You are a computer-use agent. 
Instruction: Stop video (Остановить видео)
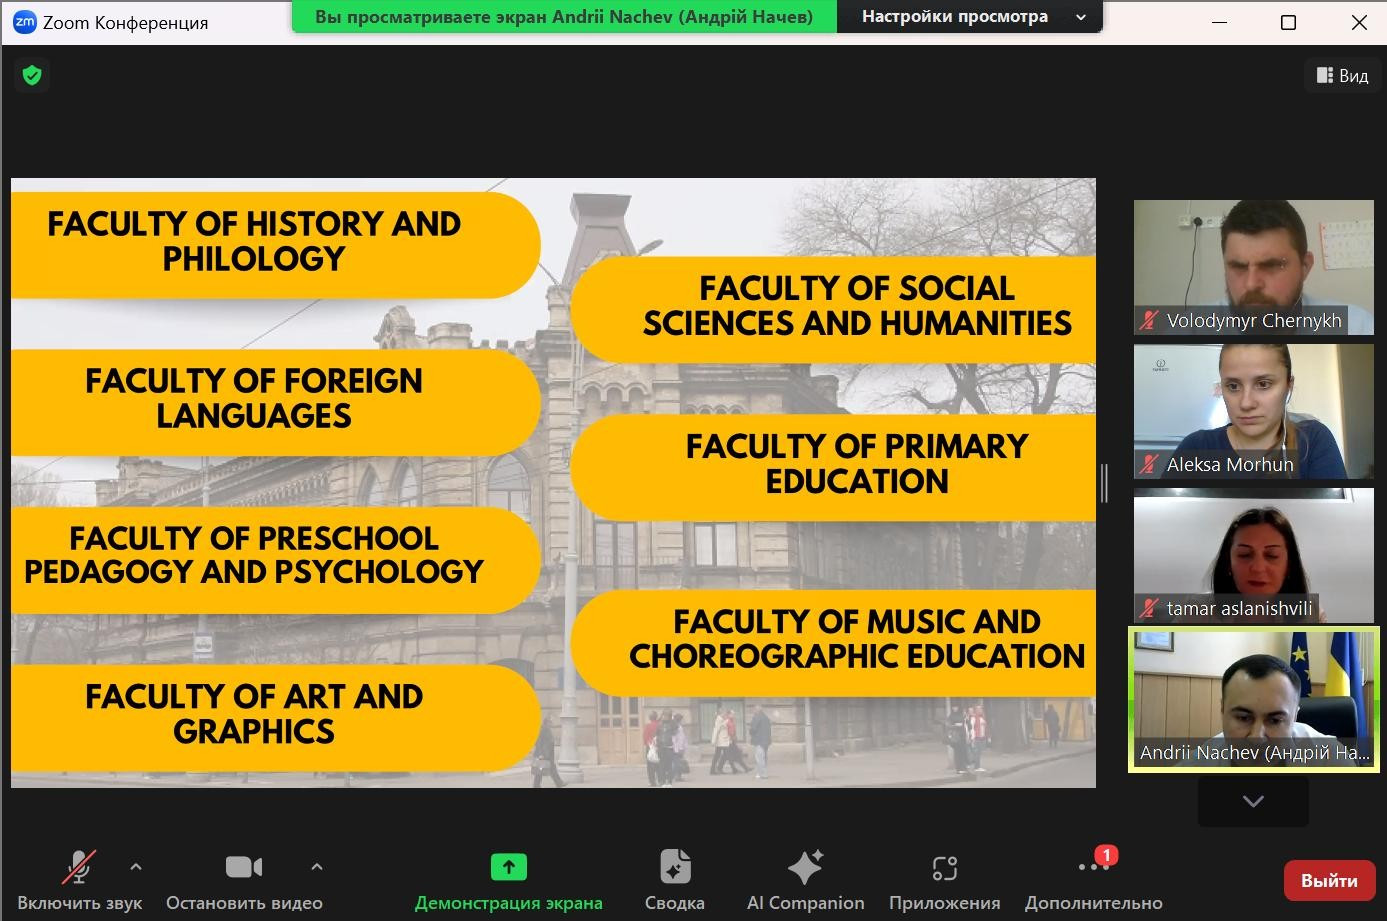244,880
